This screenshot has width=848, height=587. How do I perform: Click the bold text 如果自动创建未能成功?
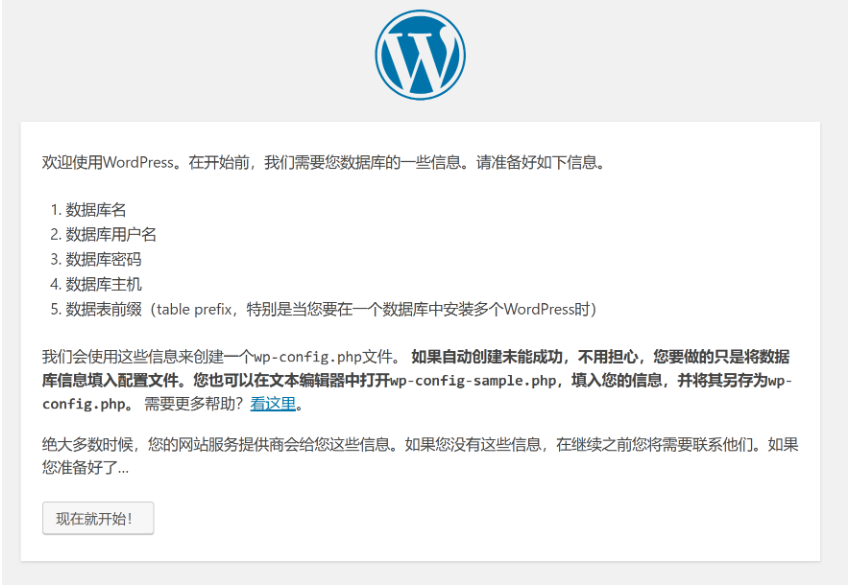[487, 357]
